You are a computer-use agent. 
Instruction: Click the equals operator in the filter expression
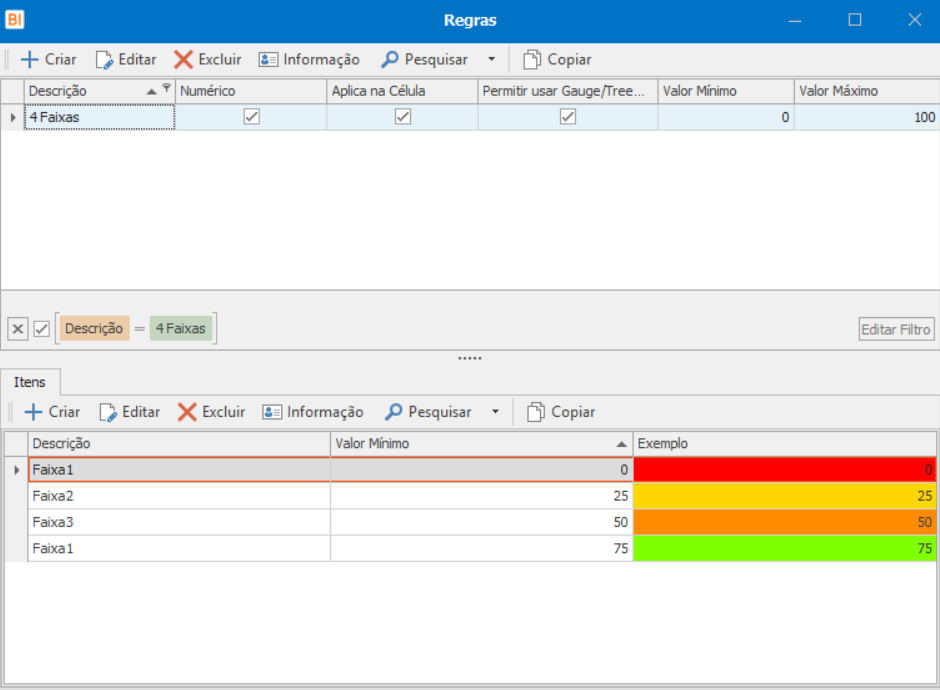(140, 329)
